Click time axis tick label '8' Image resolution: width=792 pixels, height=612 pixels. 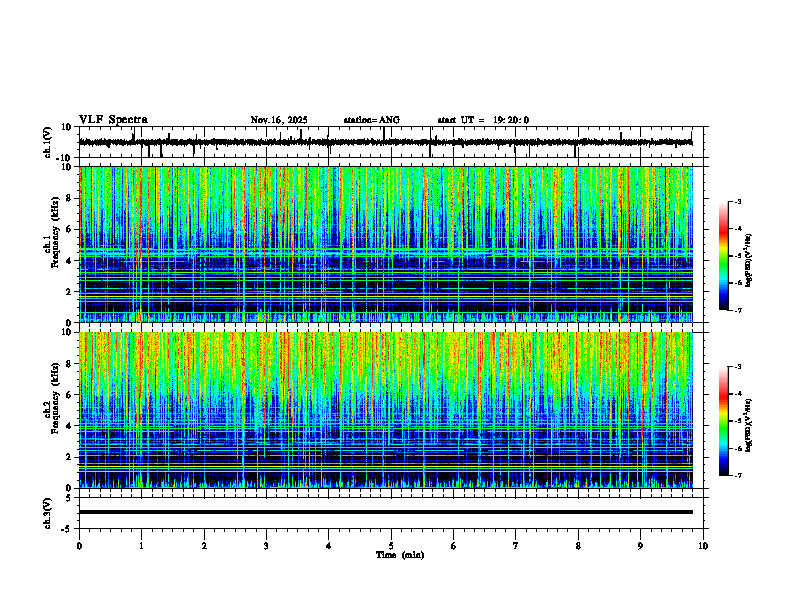[x=578, y=546]
